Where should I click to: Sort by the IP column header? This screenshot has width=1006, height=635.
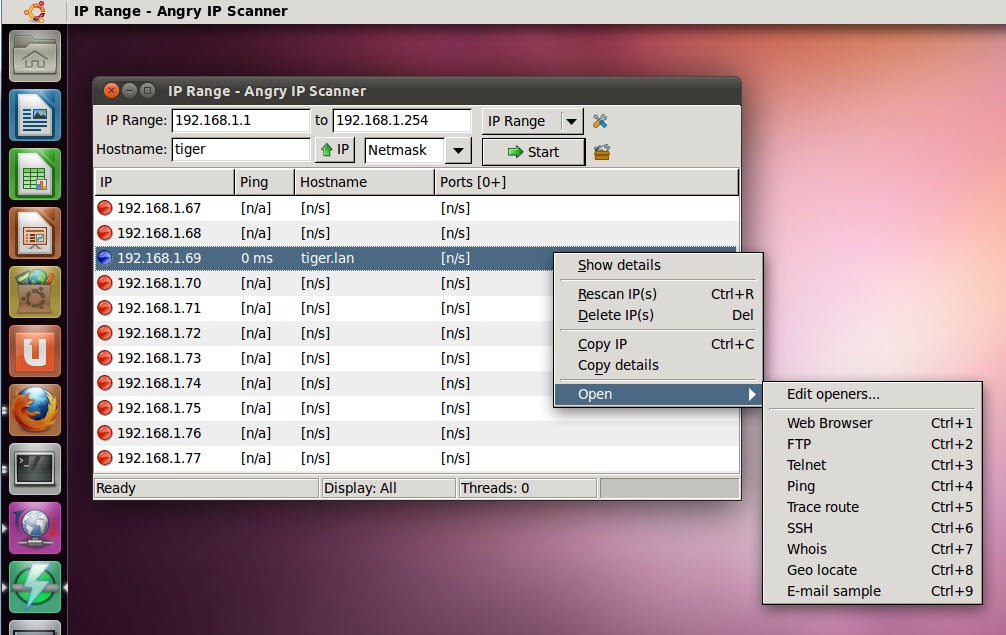coord(165,182)
